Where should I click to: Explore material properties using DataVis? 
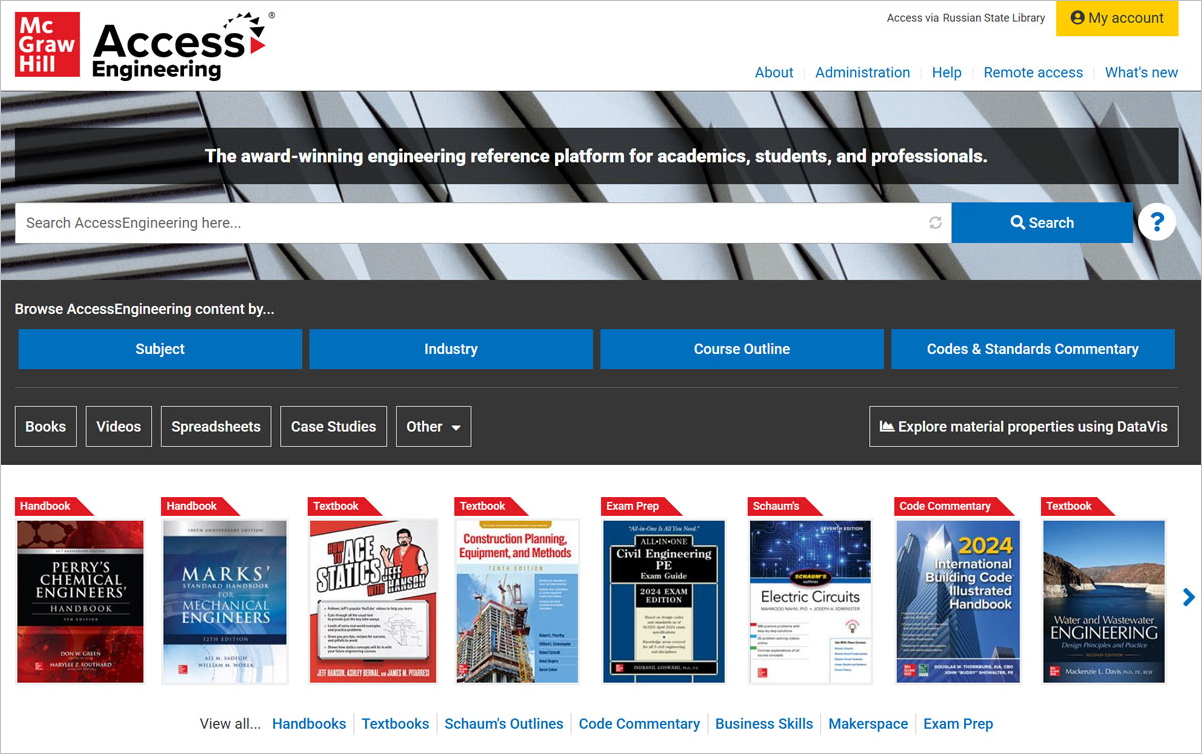(x=1024, y=426)
